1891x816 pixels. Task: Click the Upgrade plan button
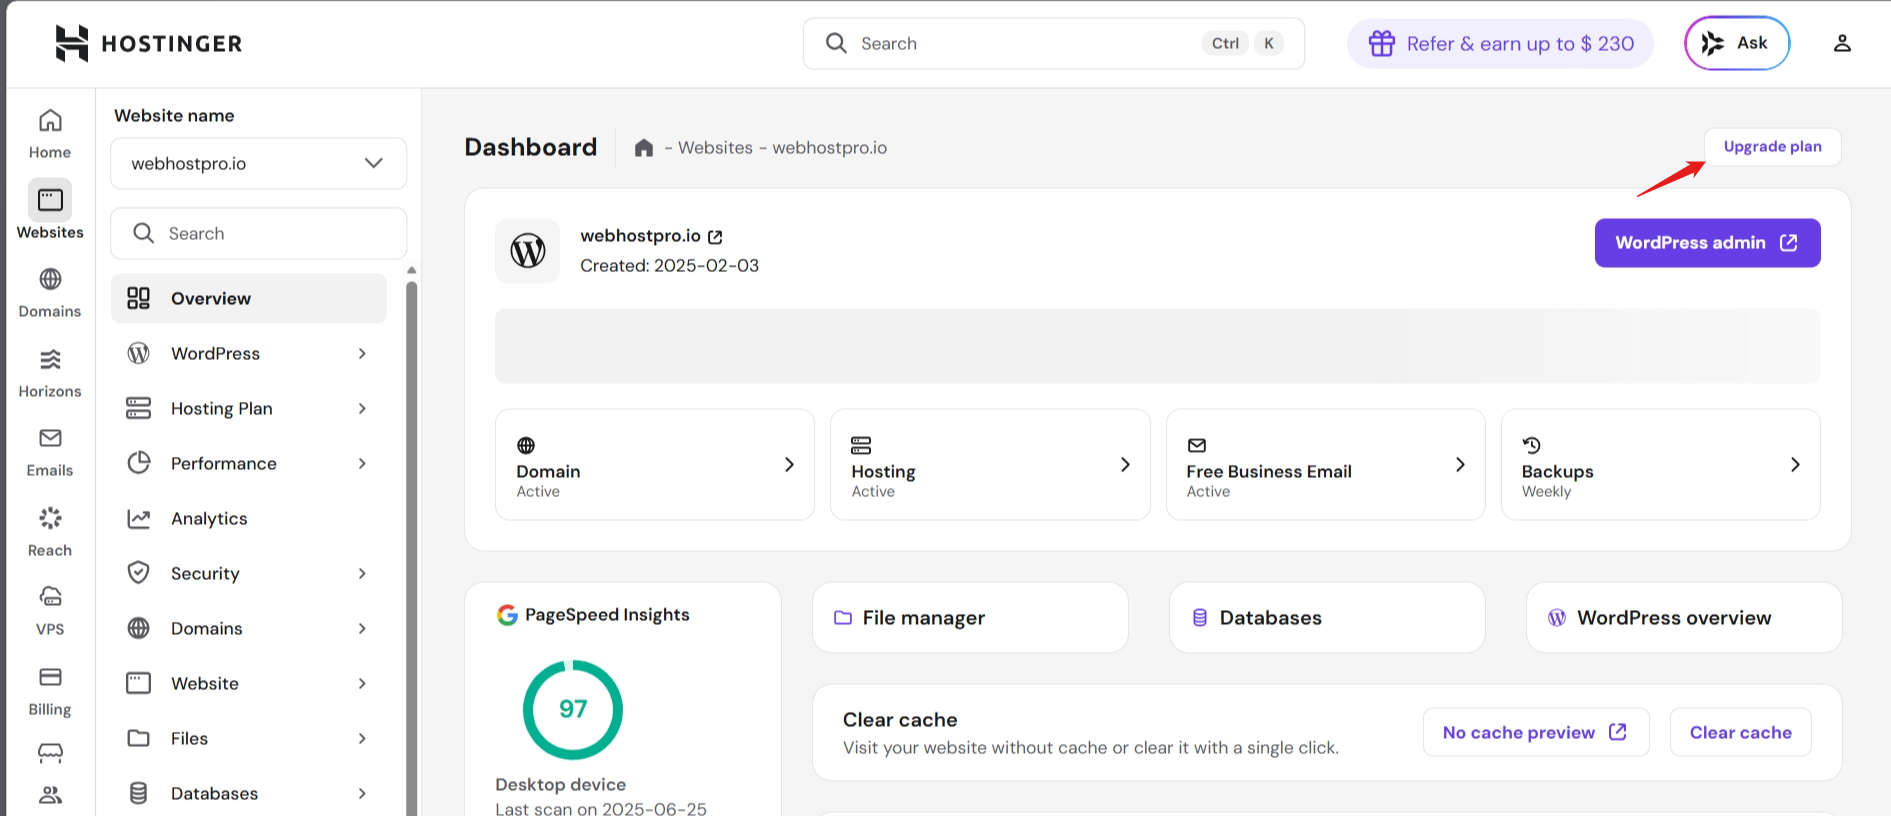click(x=1773, y=147)
